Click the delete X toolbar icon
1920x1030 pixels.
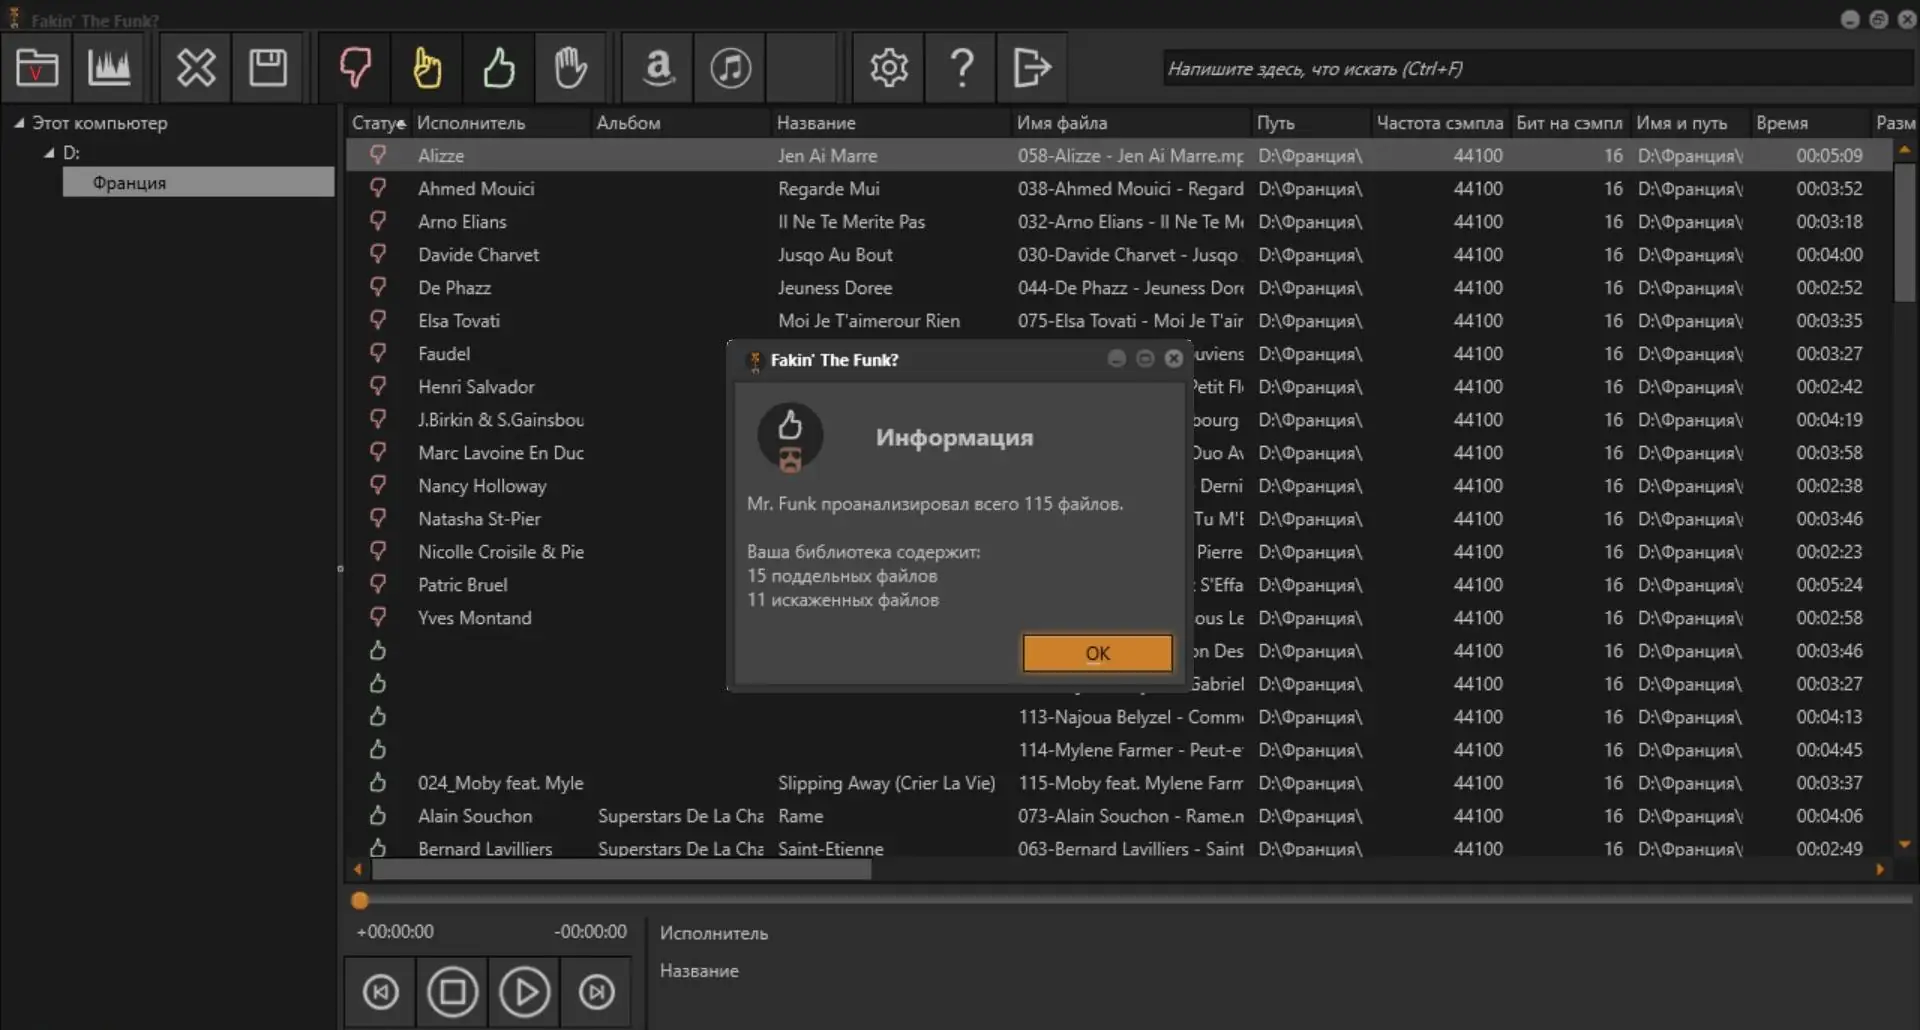(195, 67)
